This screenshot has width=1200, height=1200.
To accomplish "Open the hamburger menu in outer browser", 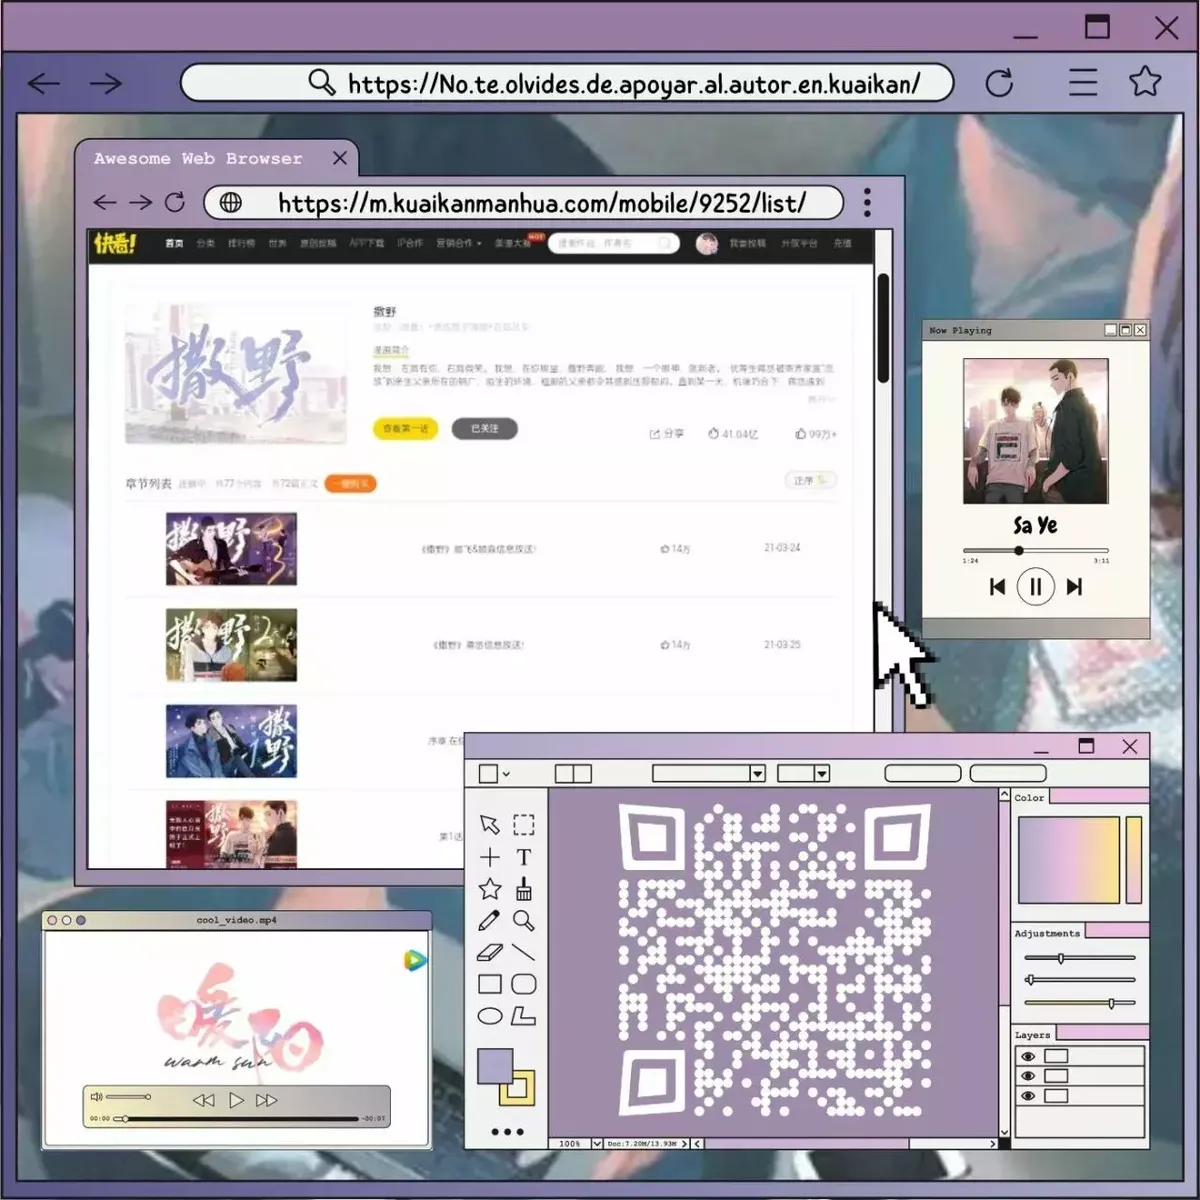I will point(1083,81).
